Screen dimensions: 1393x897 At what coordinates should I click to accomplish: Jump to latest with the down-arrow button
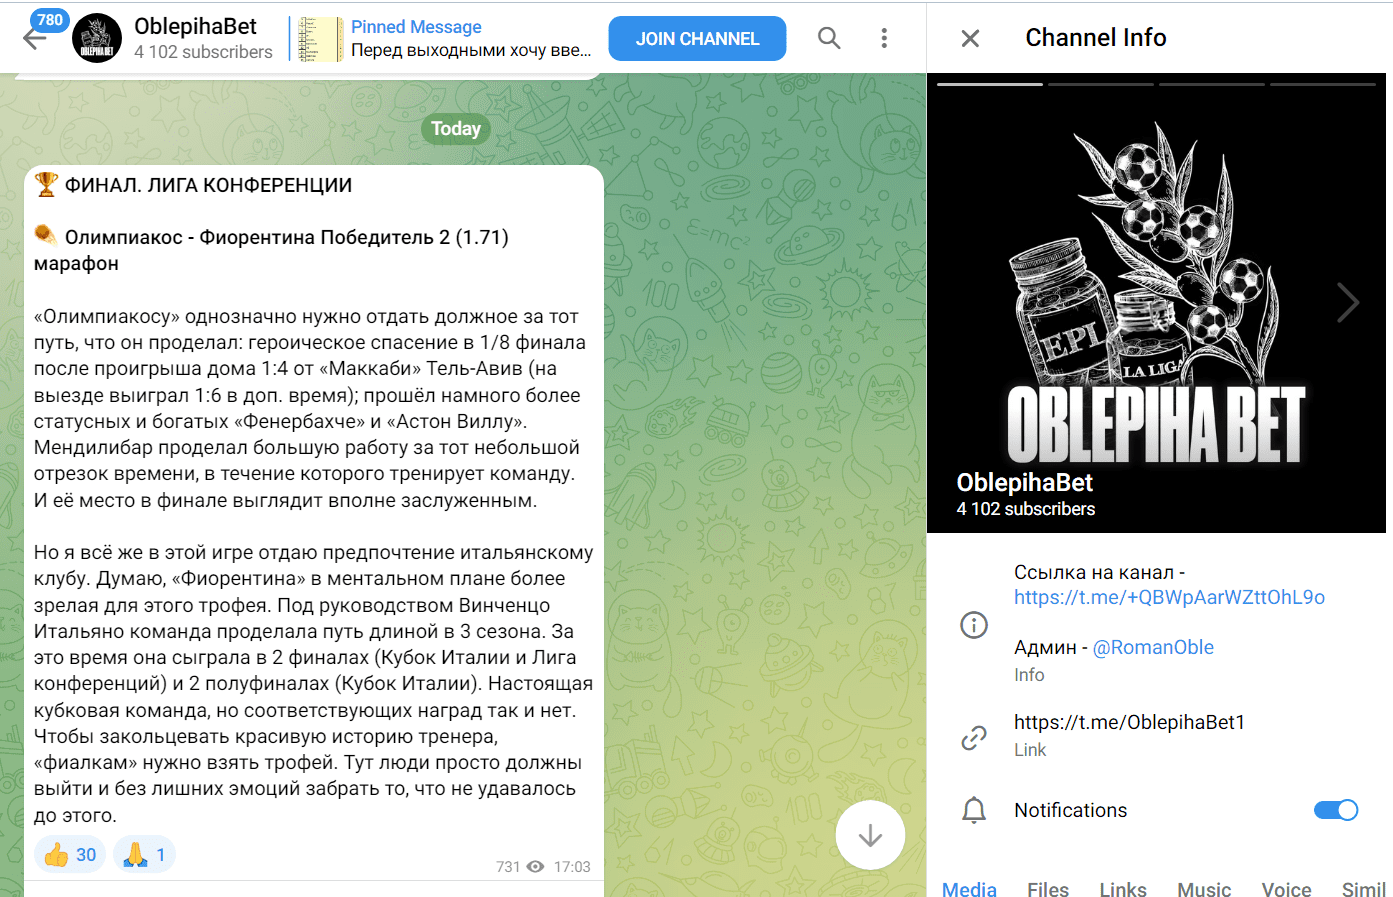pos(870,835)
